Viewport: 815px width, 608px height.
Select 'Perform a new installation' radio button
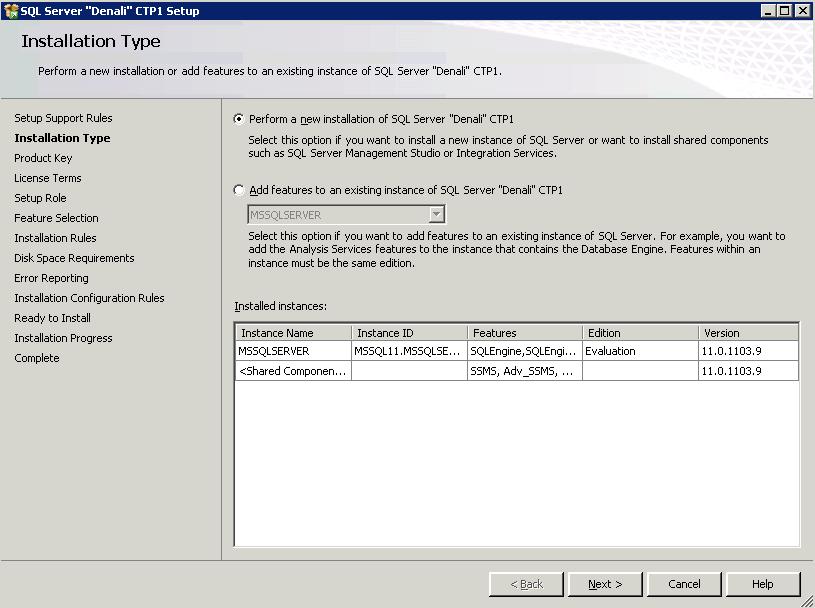(239, 119)
